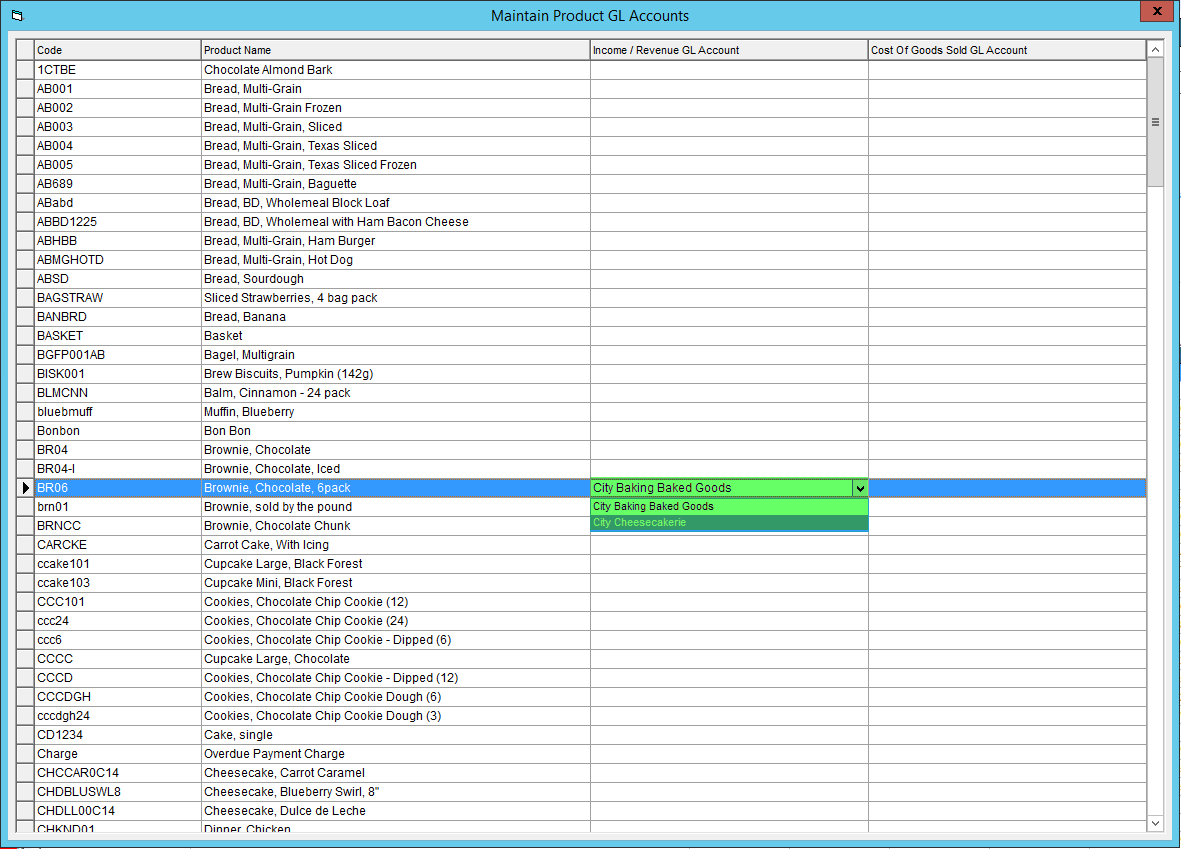
Task: Open the Income / Revenue account dropdown arrow
Action: point(860,488)
